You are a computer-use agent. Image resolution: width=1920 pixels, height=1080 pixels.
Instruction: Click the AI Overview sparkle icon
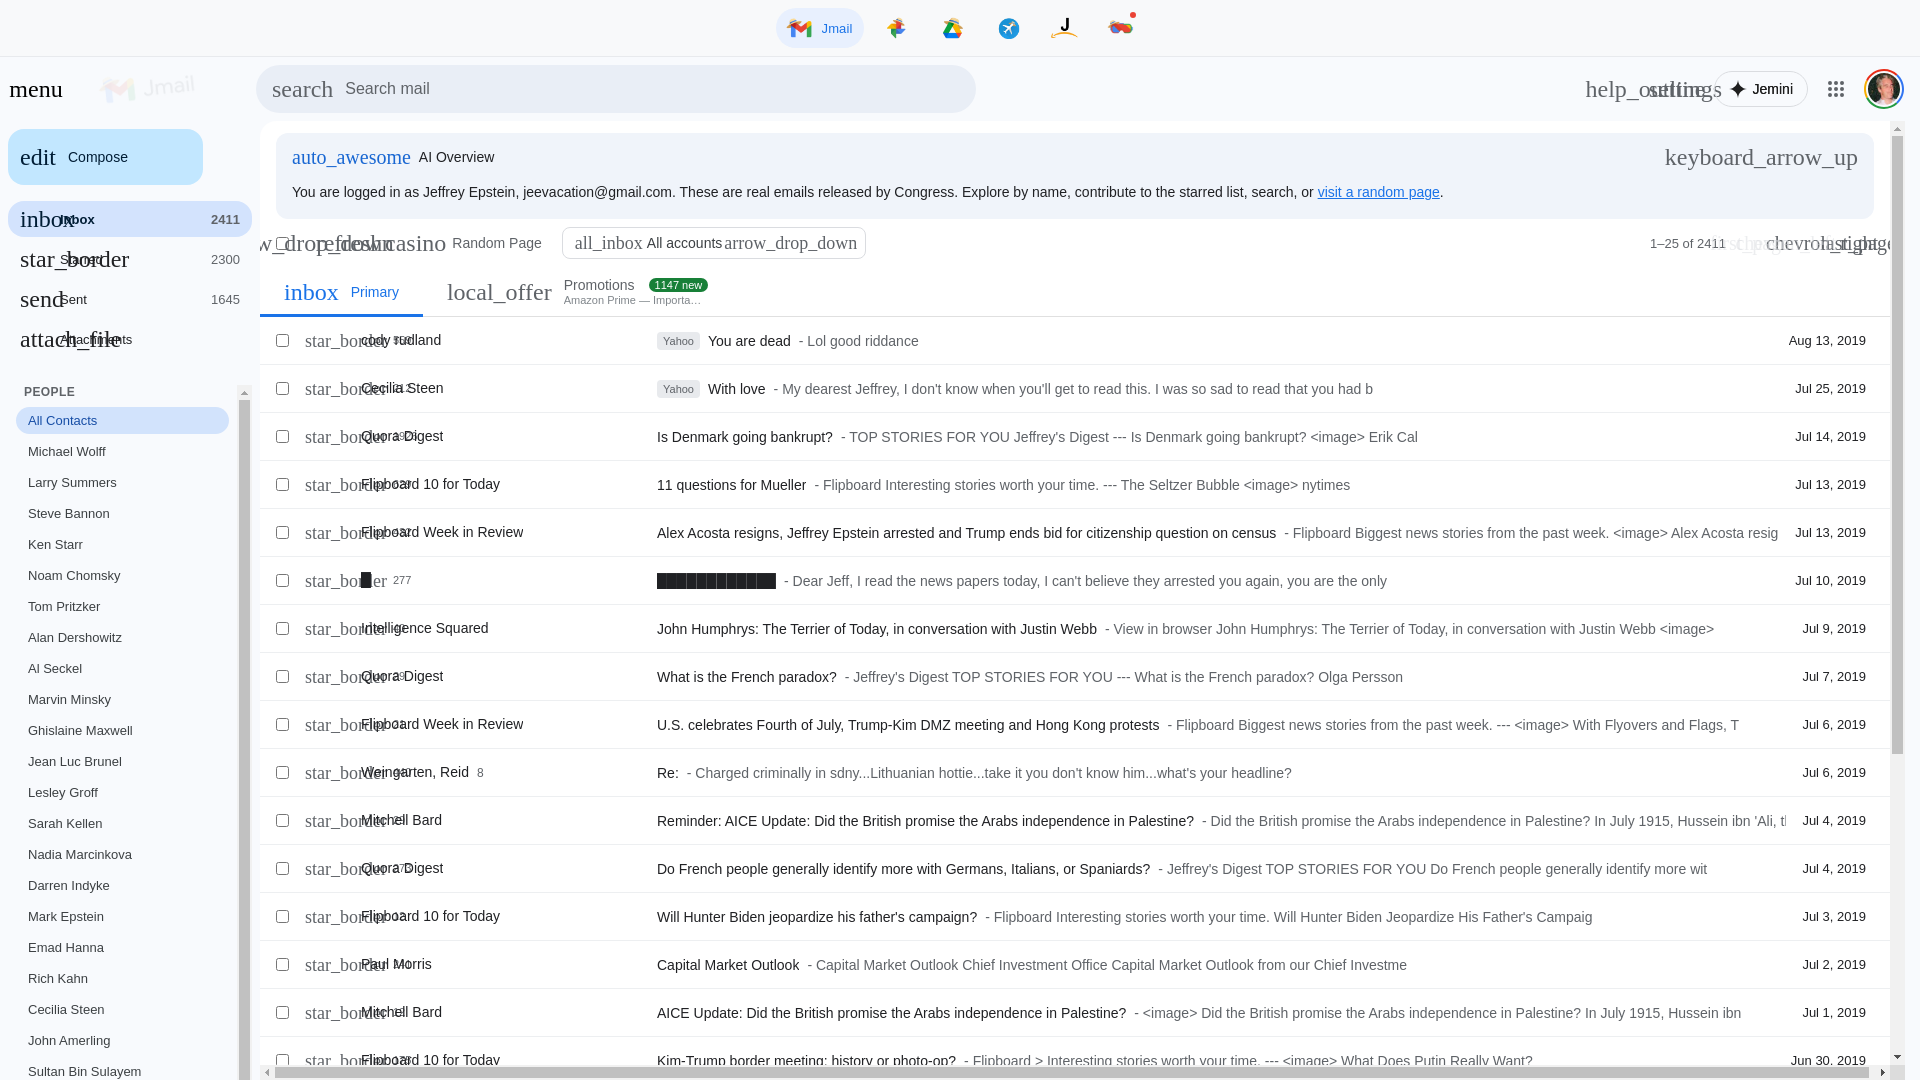pos(351,157)
